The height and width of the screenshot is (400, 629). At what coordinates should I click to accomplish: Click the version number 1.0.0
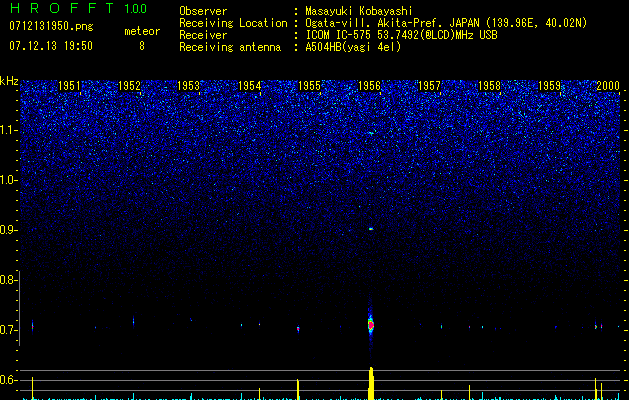[x=135, y=9]
